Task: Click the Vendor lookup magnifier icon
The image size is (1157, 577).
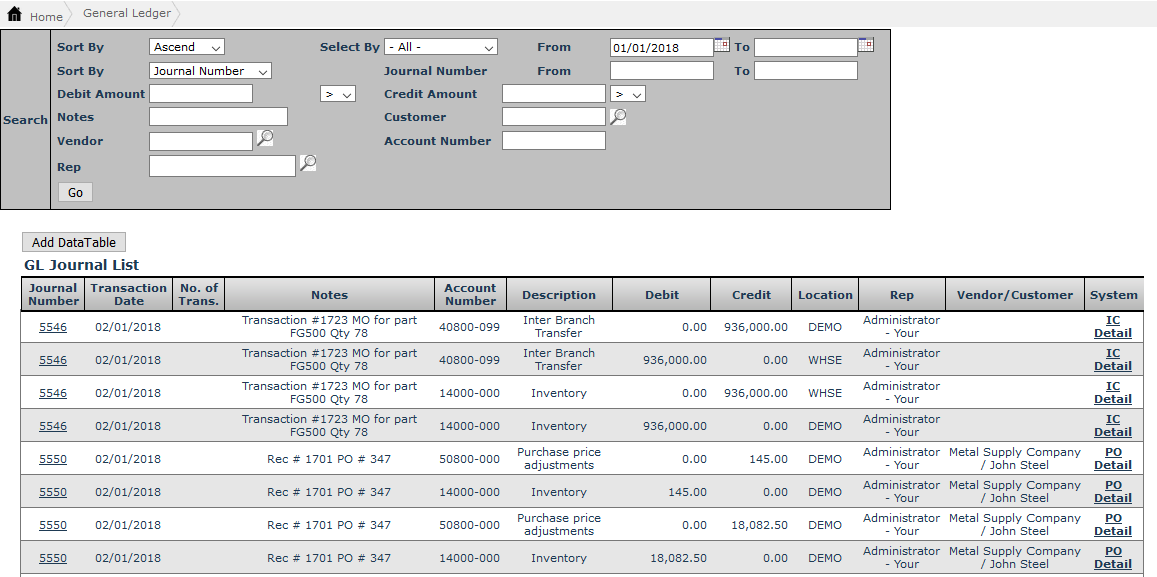Action: [x=265, y=139]
